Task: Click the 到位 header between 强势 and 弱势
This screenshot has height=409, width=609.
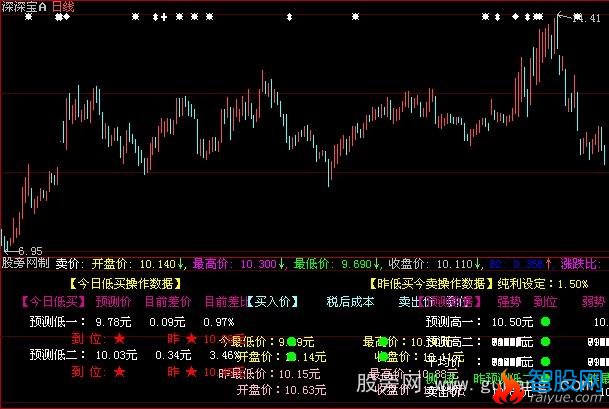Action: point(545,302)
